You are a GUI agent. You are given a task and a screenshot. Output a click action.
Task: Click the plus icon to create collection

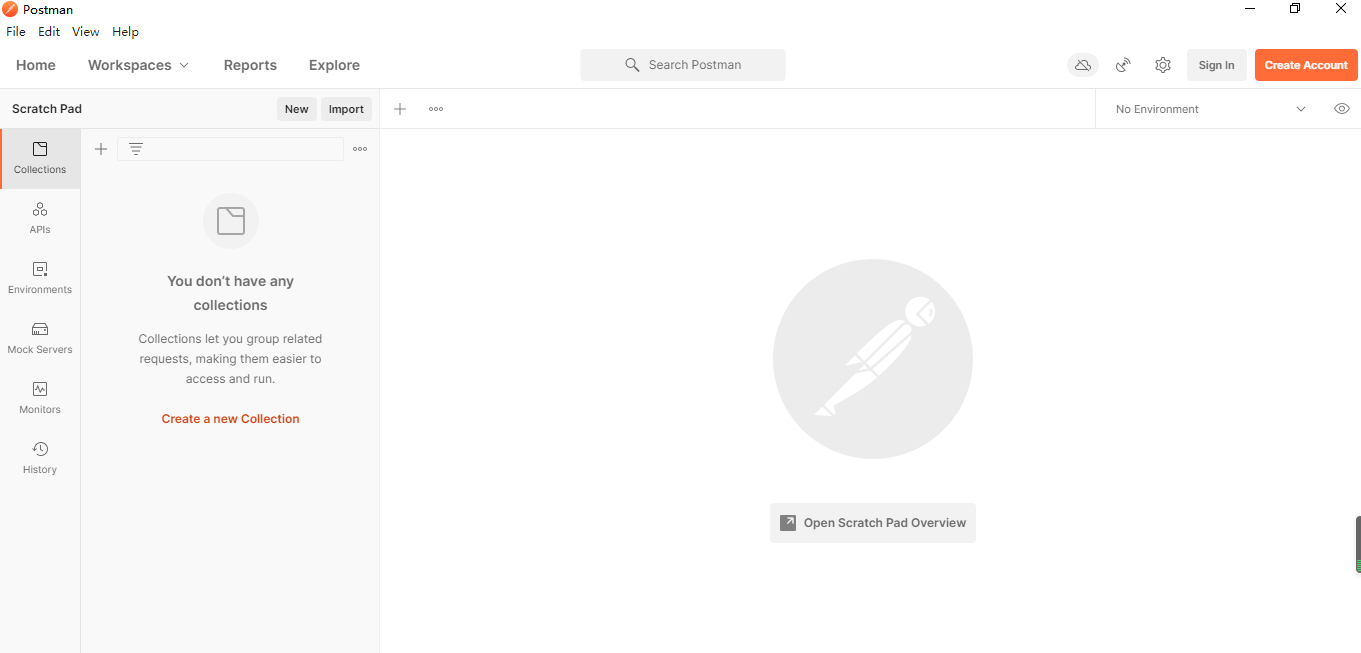point(101,149)
